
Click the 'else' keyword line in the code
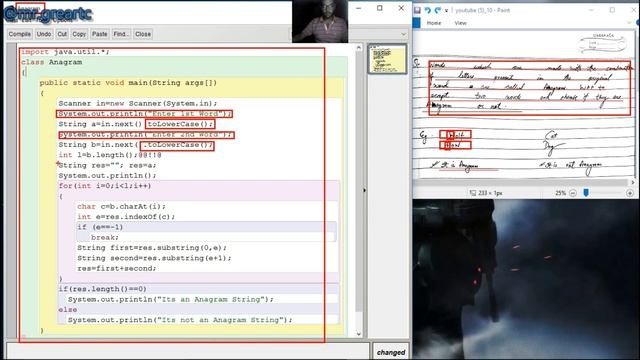tap(68, 310)
